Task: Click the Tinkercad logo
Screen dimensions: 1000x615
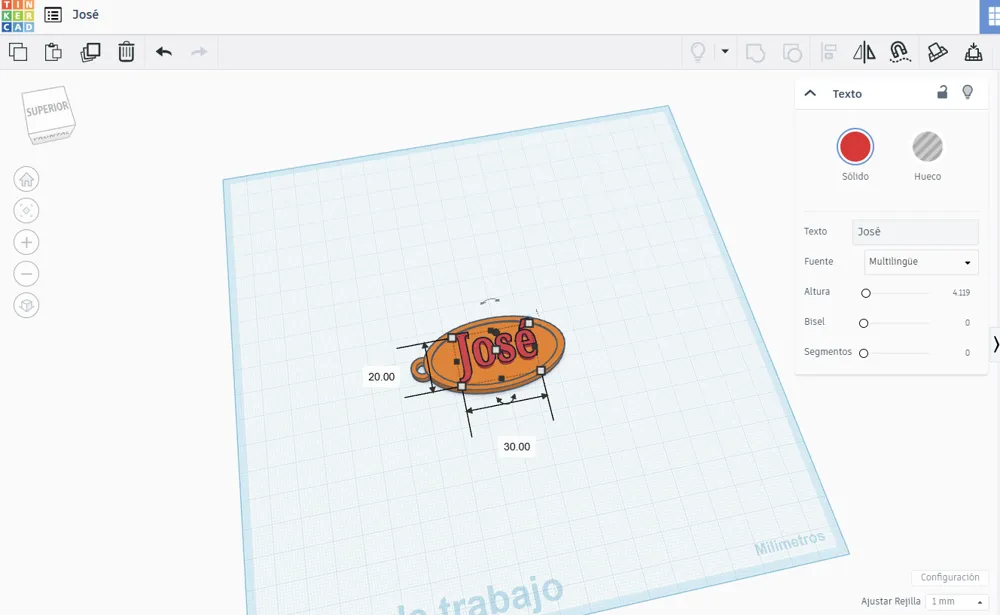Action: (17, 16)
